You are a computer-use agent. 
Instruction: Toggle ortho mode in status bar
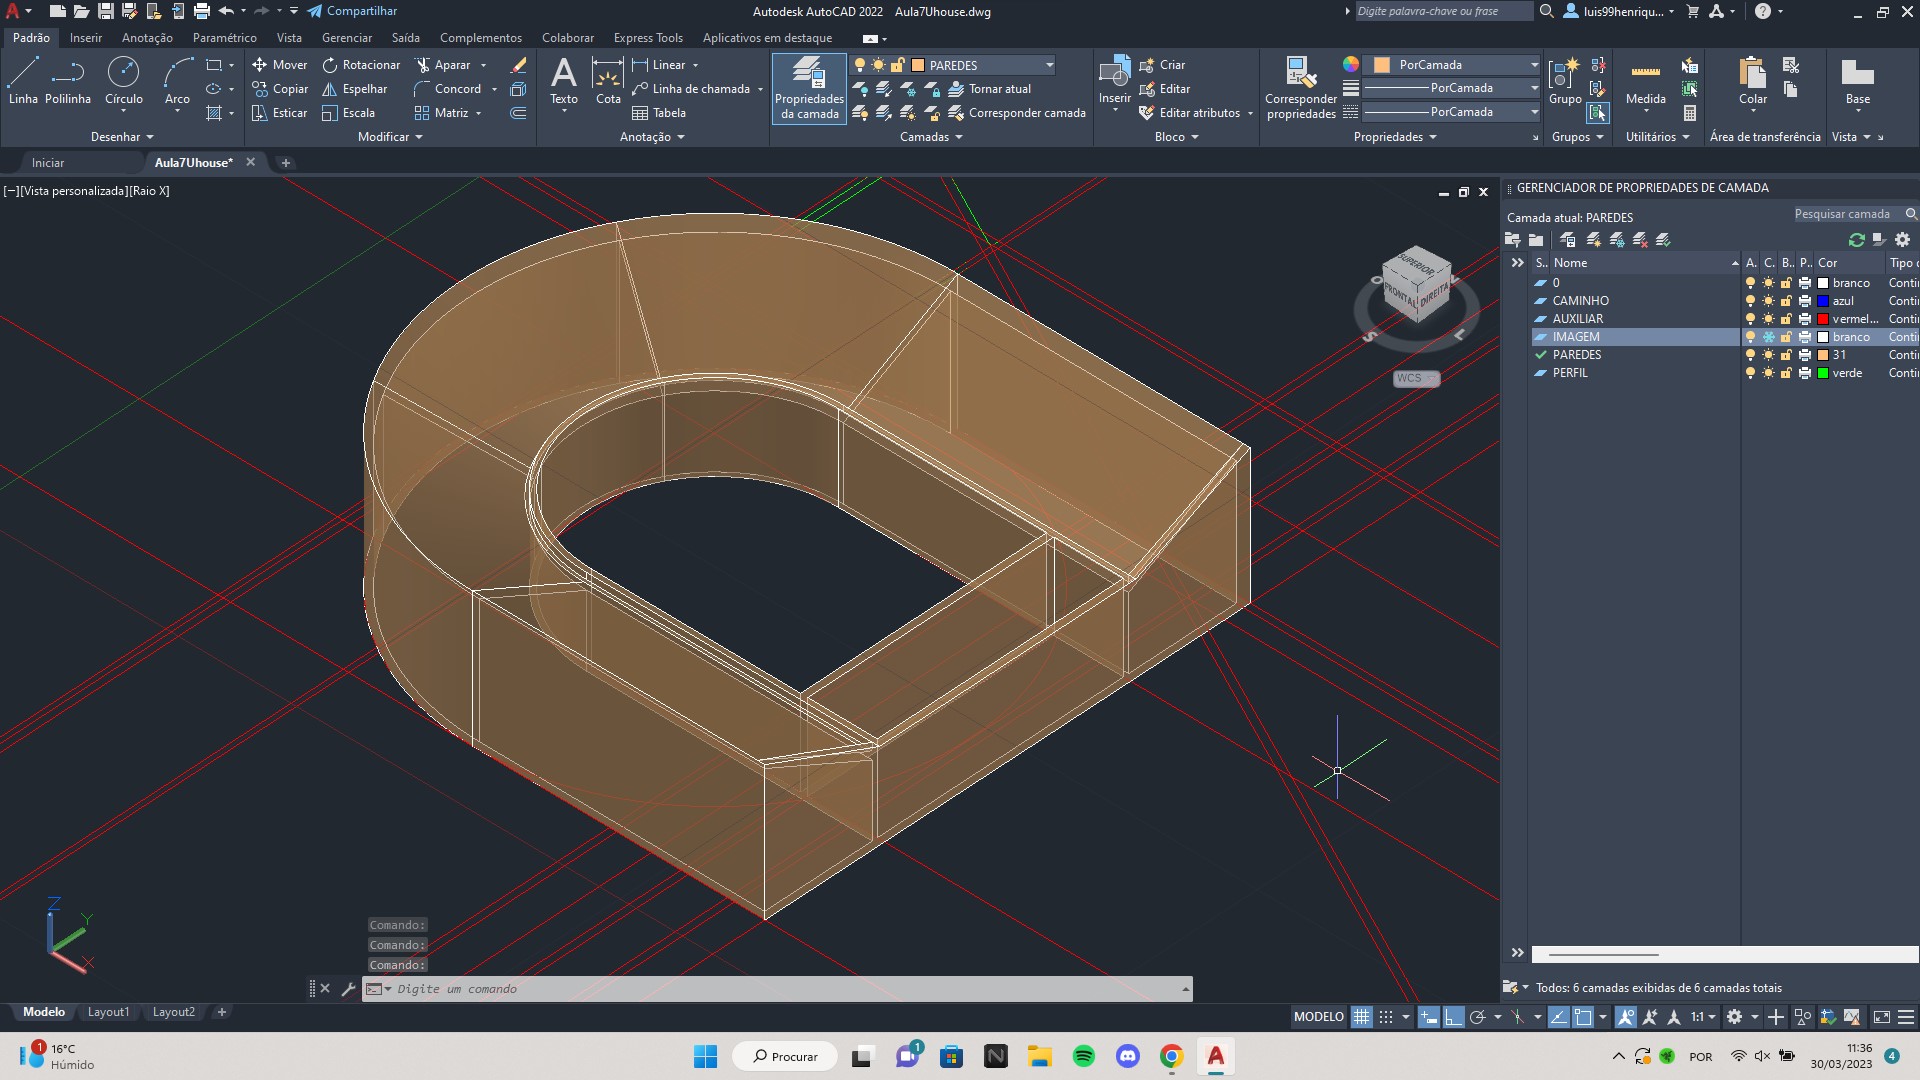pyautogui.click(x=1452, y=1017)
